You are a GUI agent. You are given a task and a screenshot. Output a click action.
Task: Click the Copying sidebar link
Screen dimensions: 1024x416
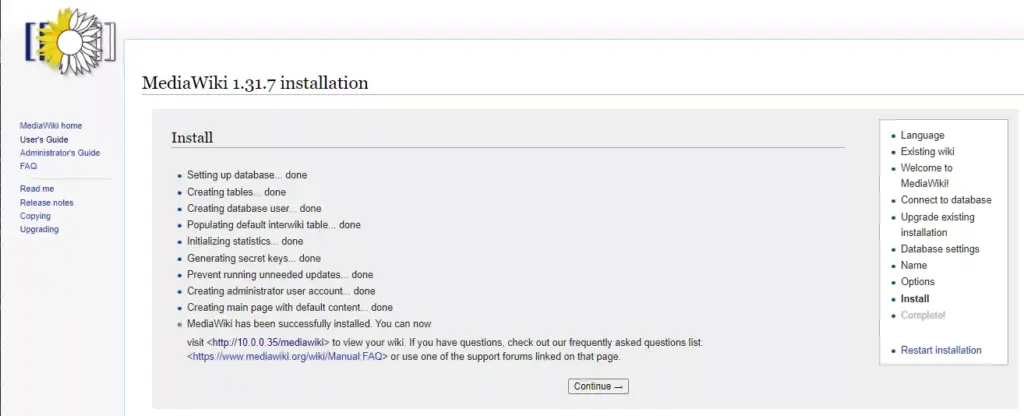point(35,216)
